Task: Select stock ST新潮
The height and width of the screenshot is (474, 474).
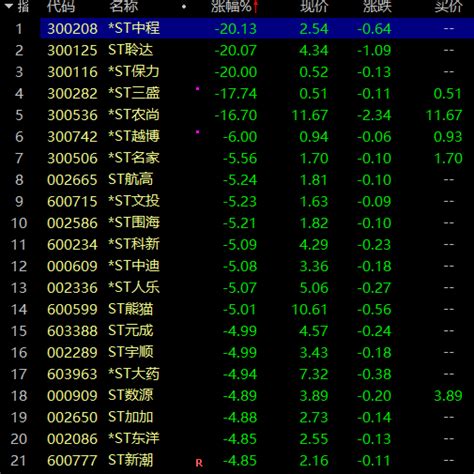Action: click(130, 460)
